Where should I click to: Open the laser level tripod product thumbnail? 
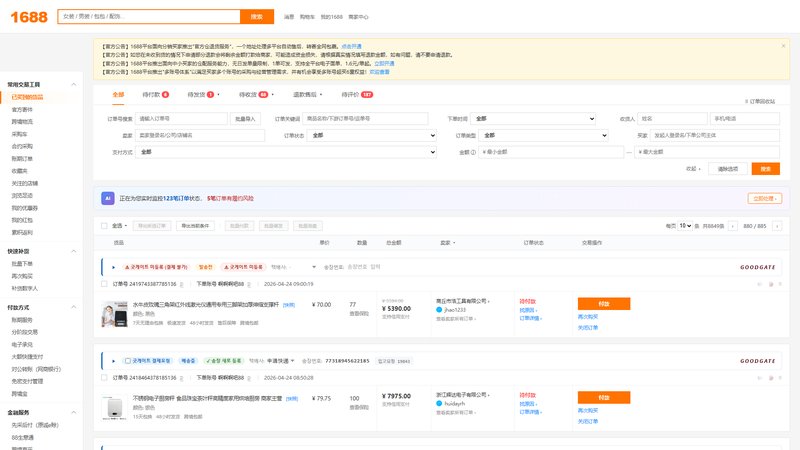point(114,314)
